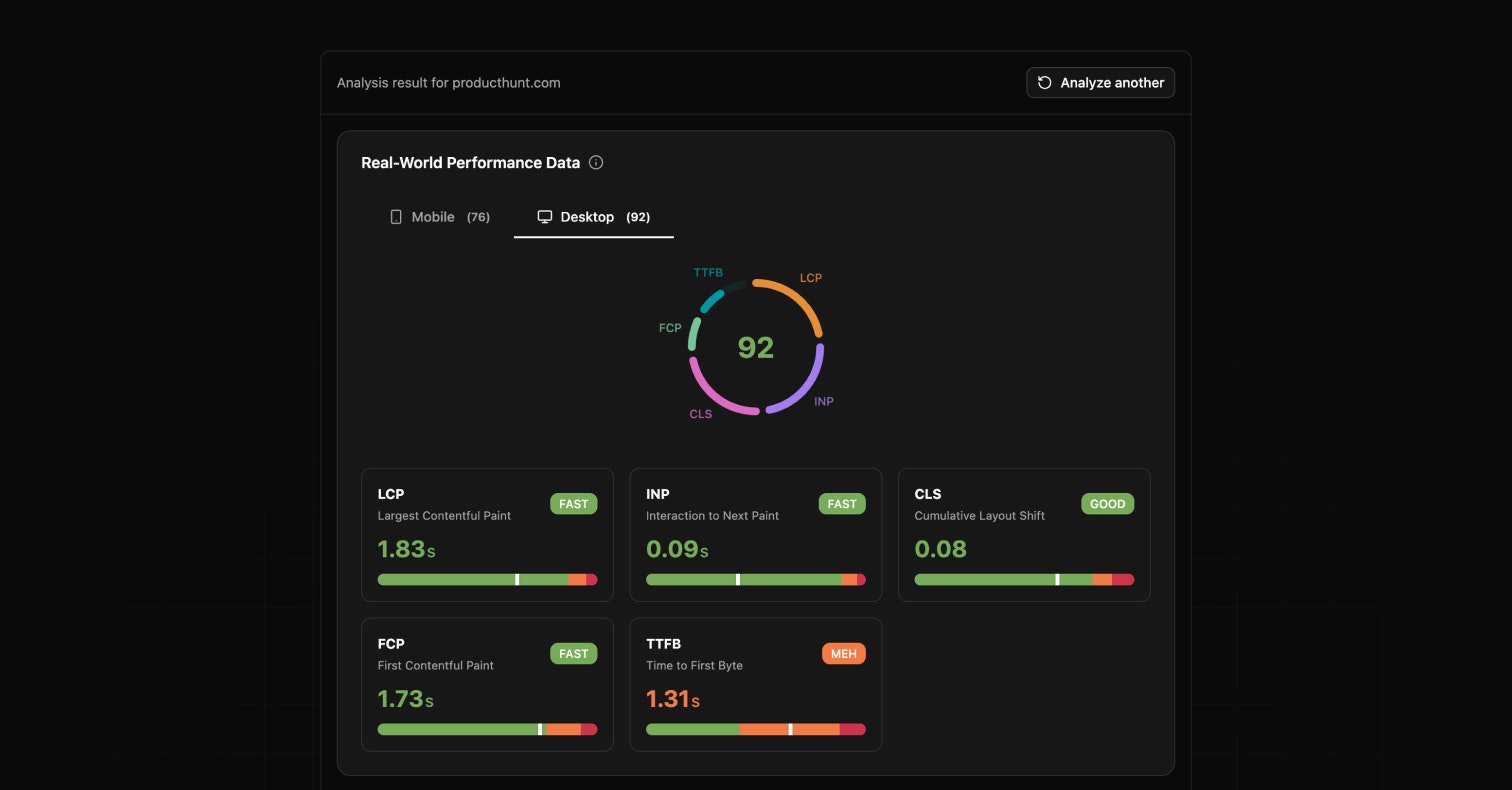
Task: Click the phone icon on Mobile tab
Action: click(x=396, y=217)
